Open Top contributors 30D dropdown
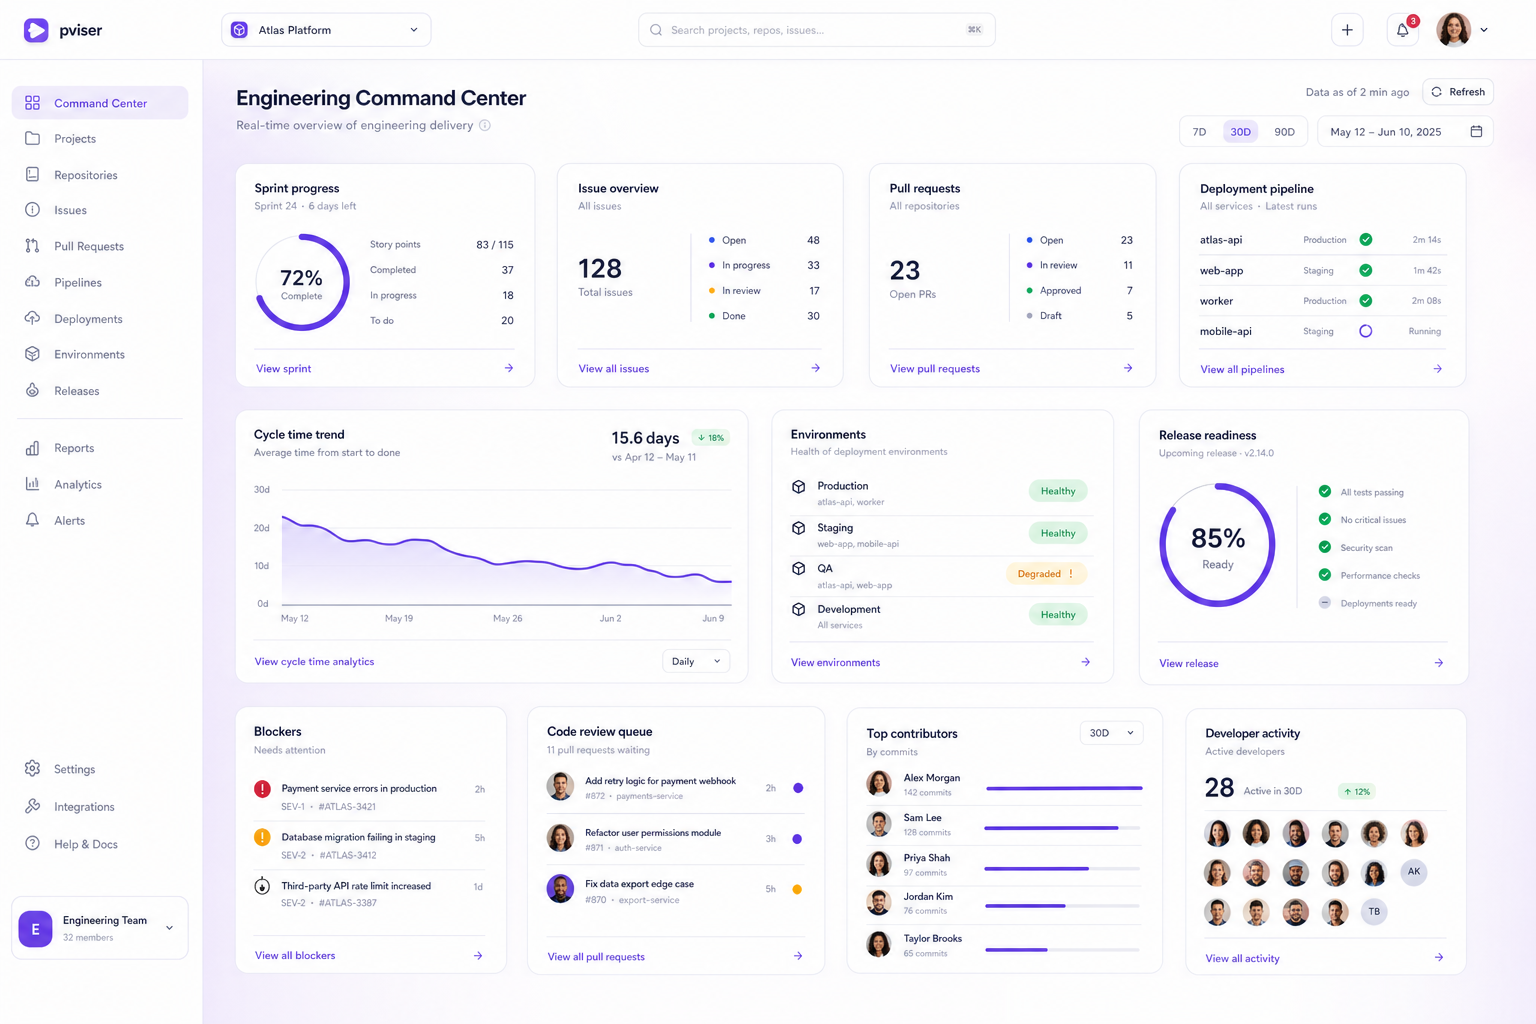The height and width of the screenshot is (1024, 1536). [x=1111, y=733]
